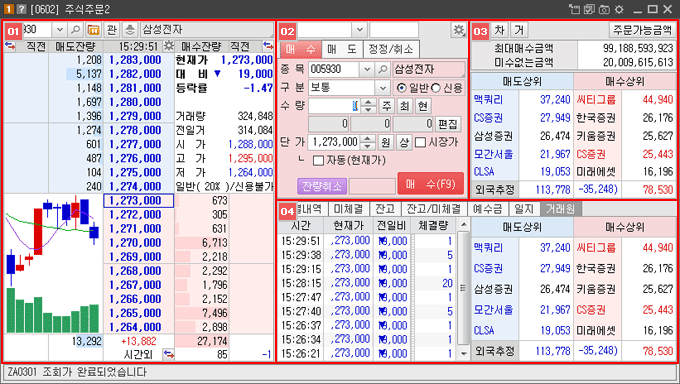The height and width of the screenshot is (384, 680).
Task: Select the 신용 radio button
Action: coord(435,88)
